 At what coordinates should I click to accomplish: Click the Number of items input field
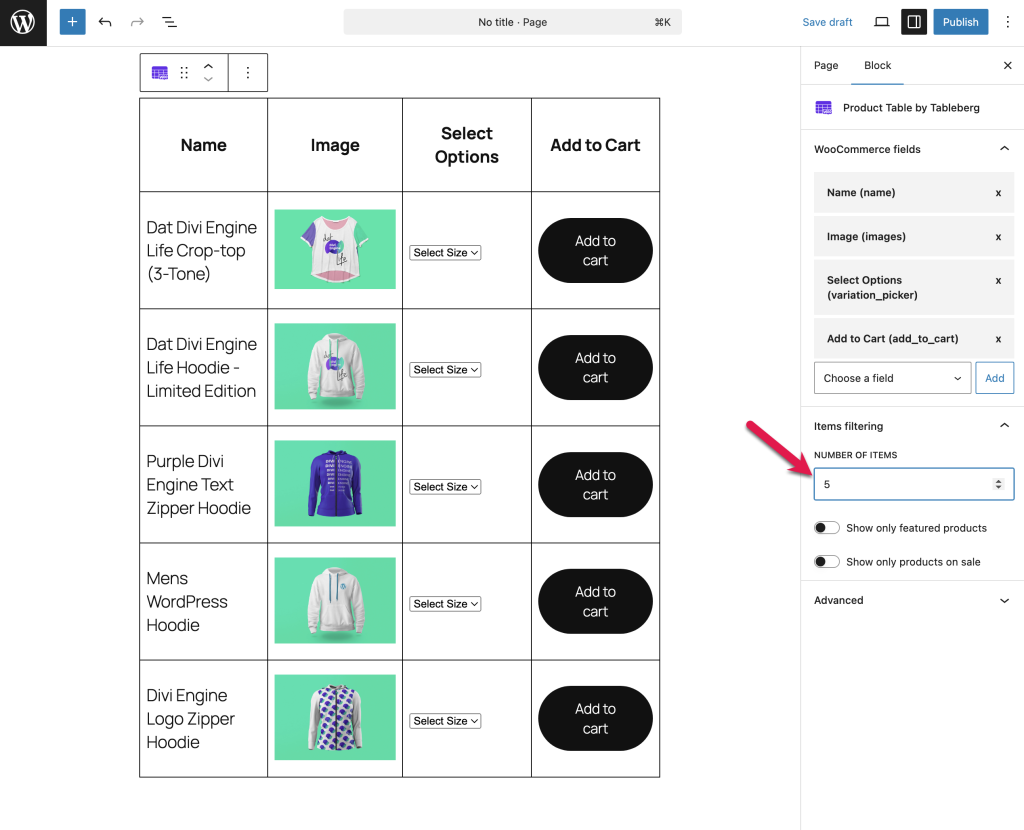[x=913, y=484]
